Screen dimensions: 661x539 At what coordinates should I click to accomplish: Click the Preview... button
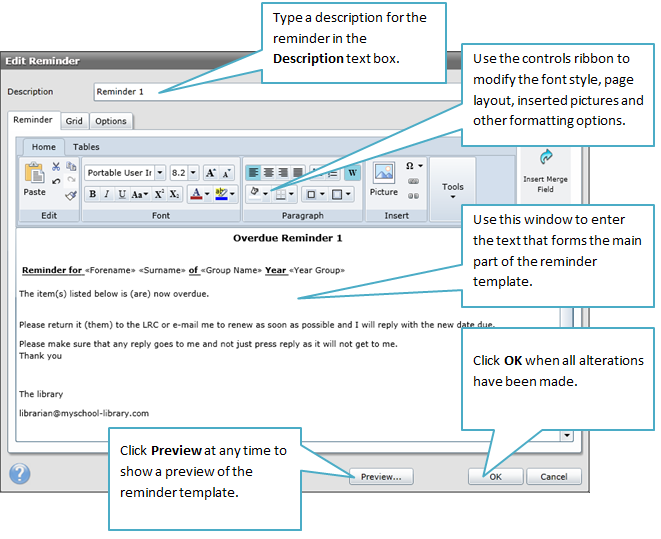click(381, 477)
